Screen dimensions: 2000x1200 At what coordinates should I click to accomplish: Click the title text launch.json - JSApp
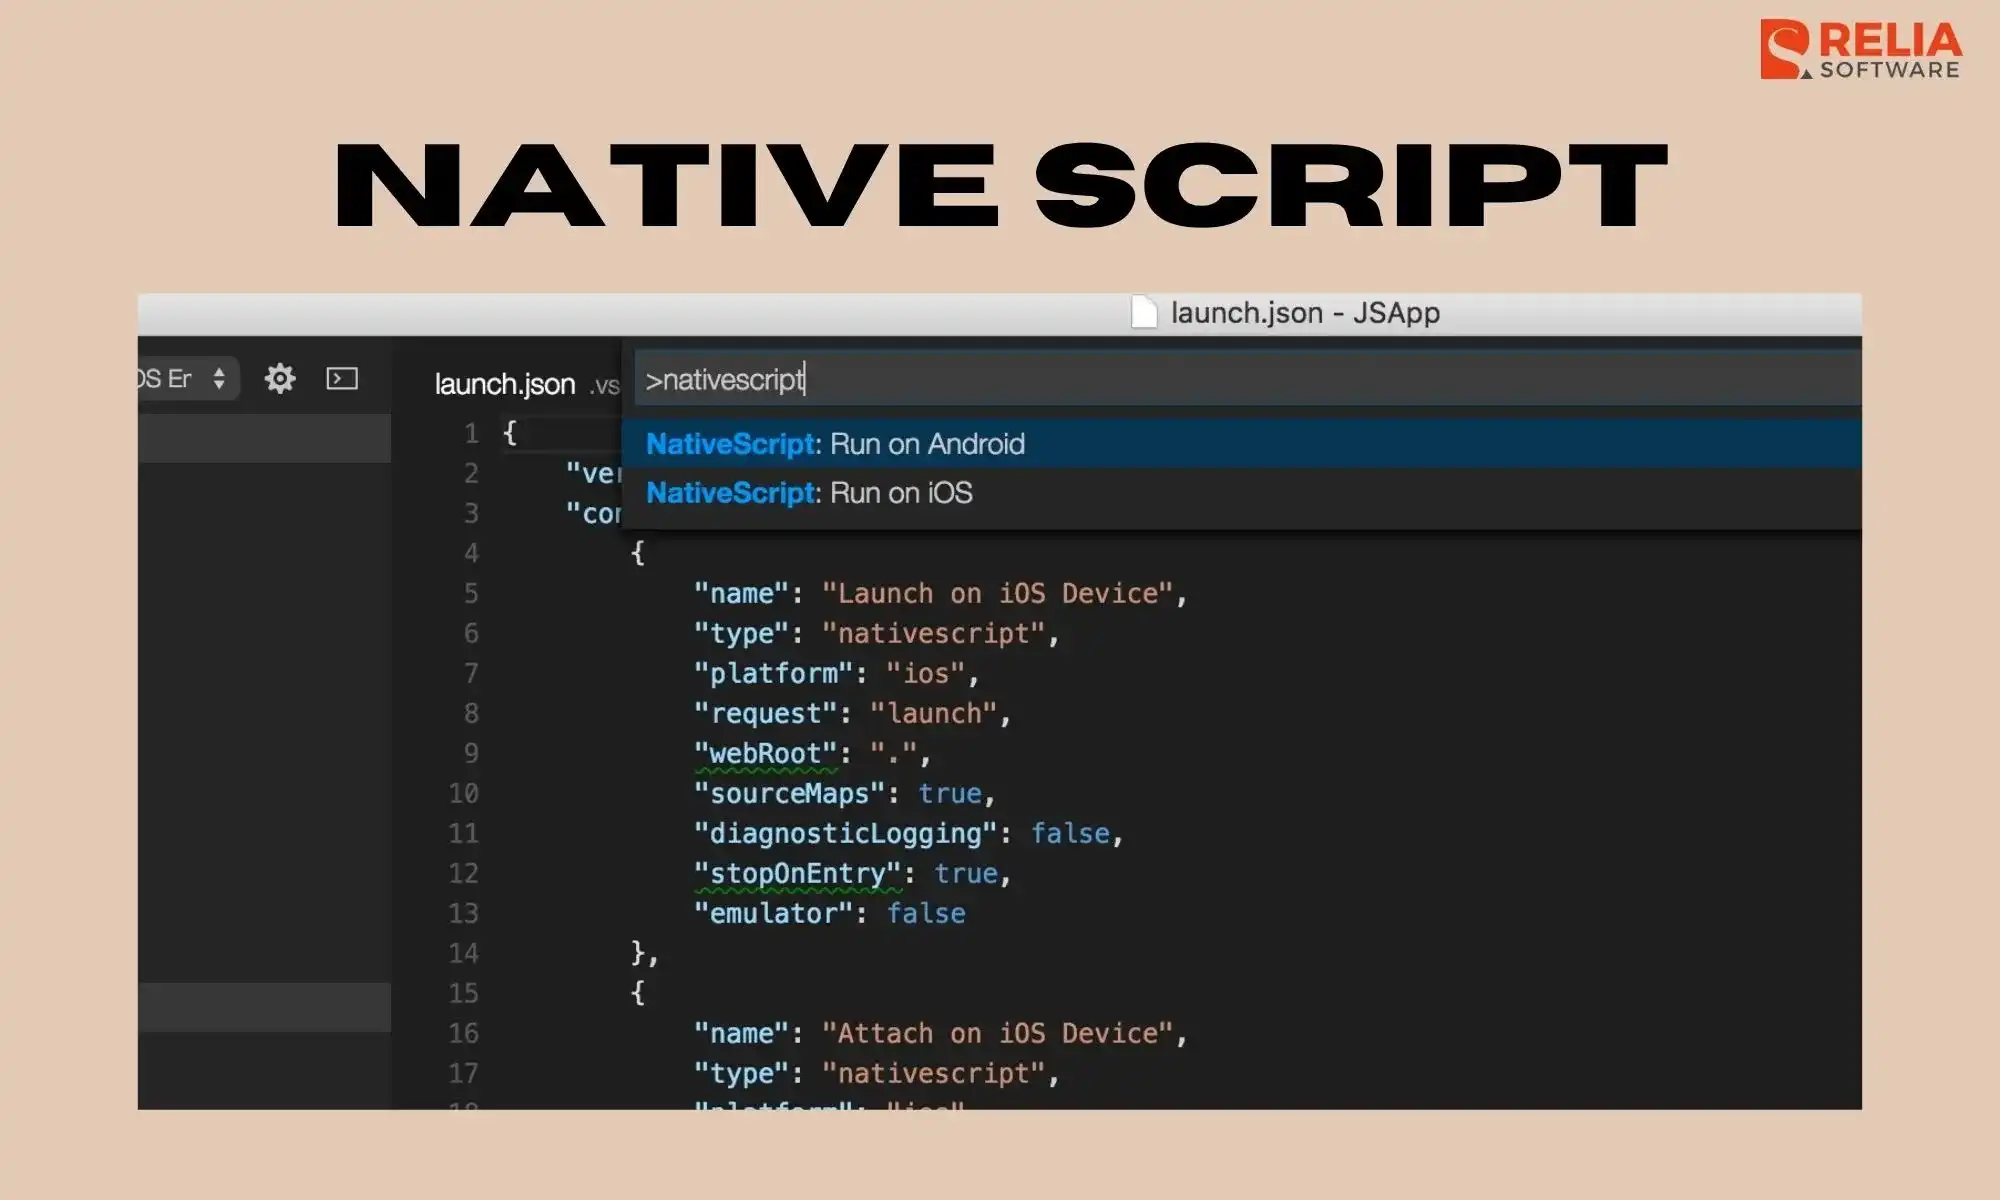point(1305,313)
